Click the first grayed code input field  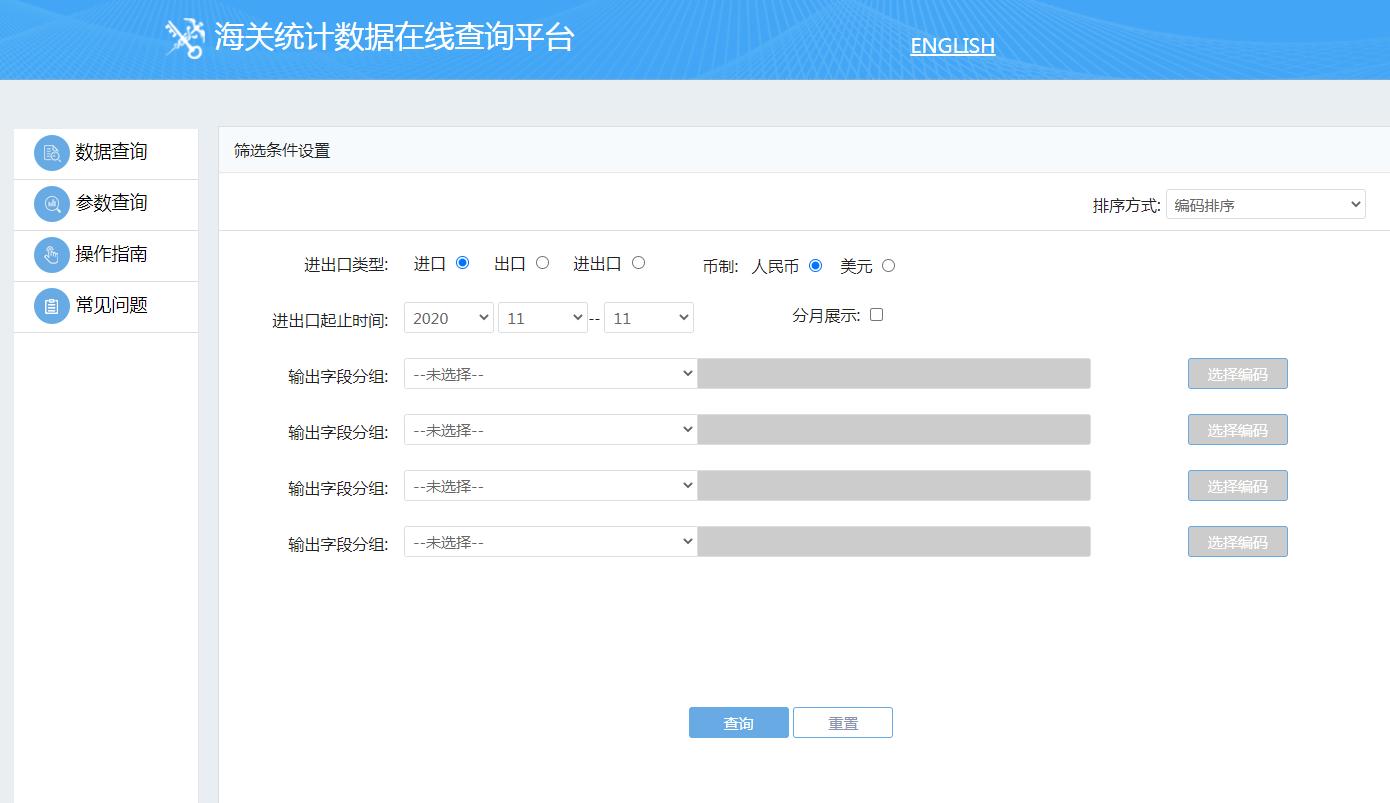tap(895, 372)
